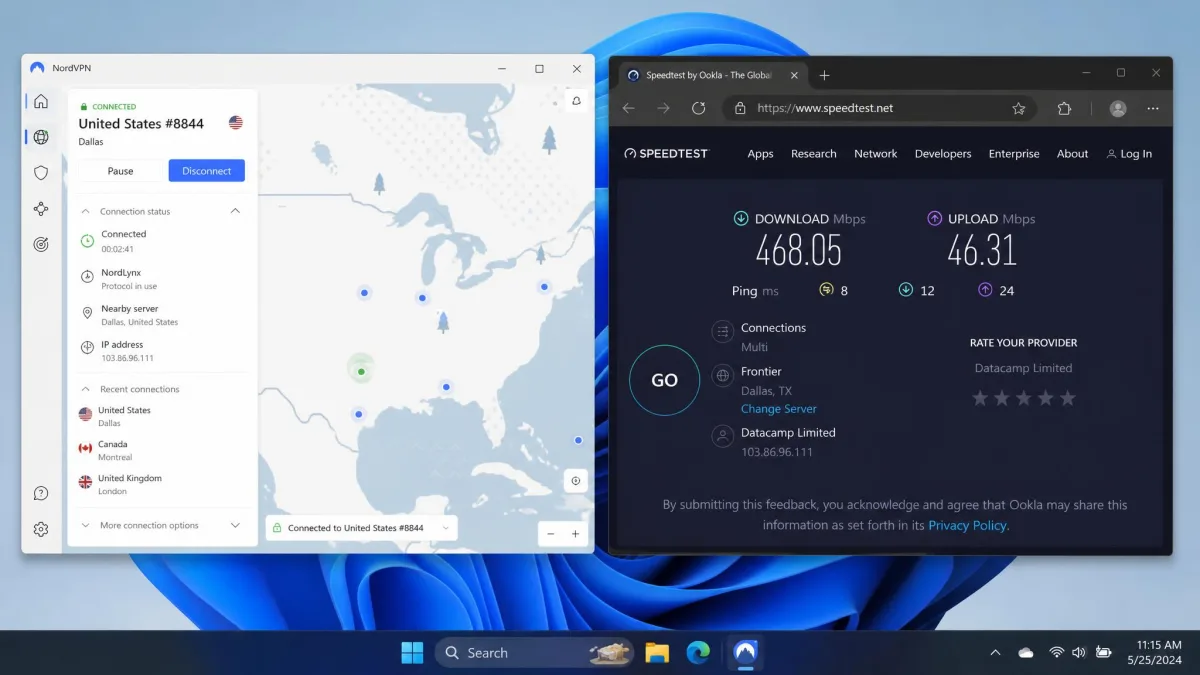Open the help question mark icon in NordVPN
The width and height of the screenshot is (1200, 675).
pos(41,493)
